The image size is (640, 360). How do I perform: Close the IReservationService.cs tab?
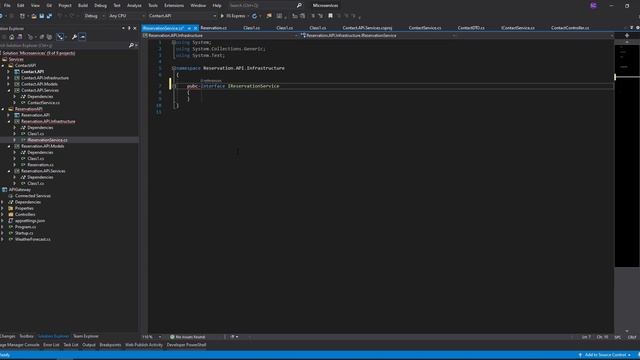coord(195,28)
